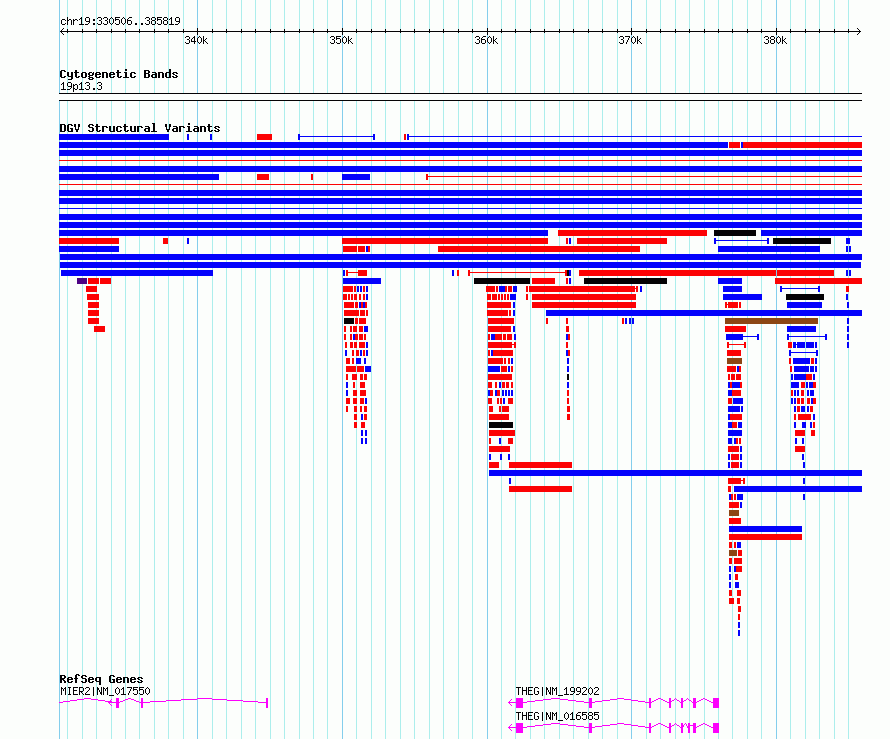Click the small purple variant near 335k
This screenshot has width=890, height=739.
pyautogui.click(x=82, y=281)
